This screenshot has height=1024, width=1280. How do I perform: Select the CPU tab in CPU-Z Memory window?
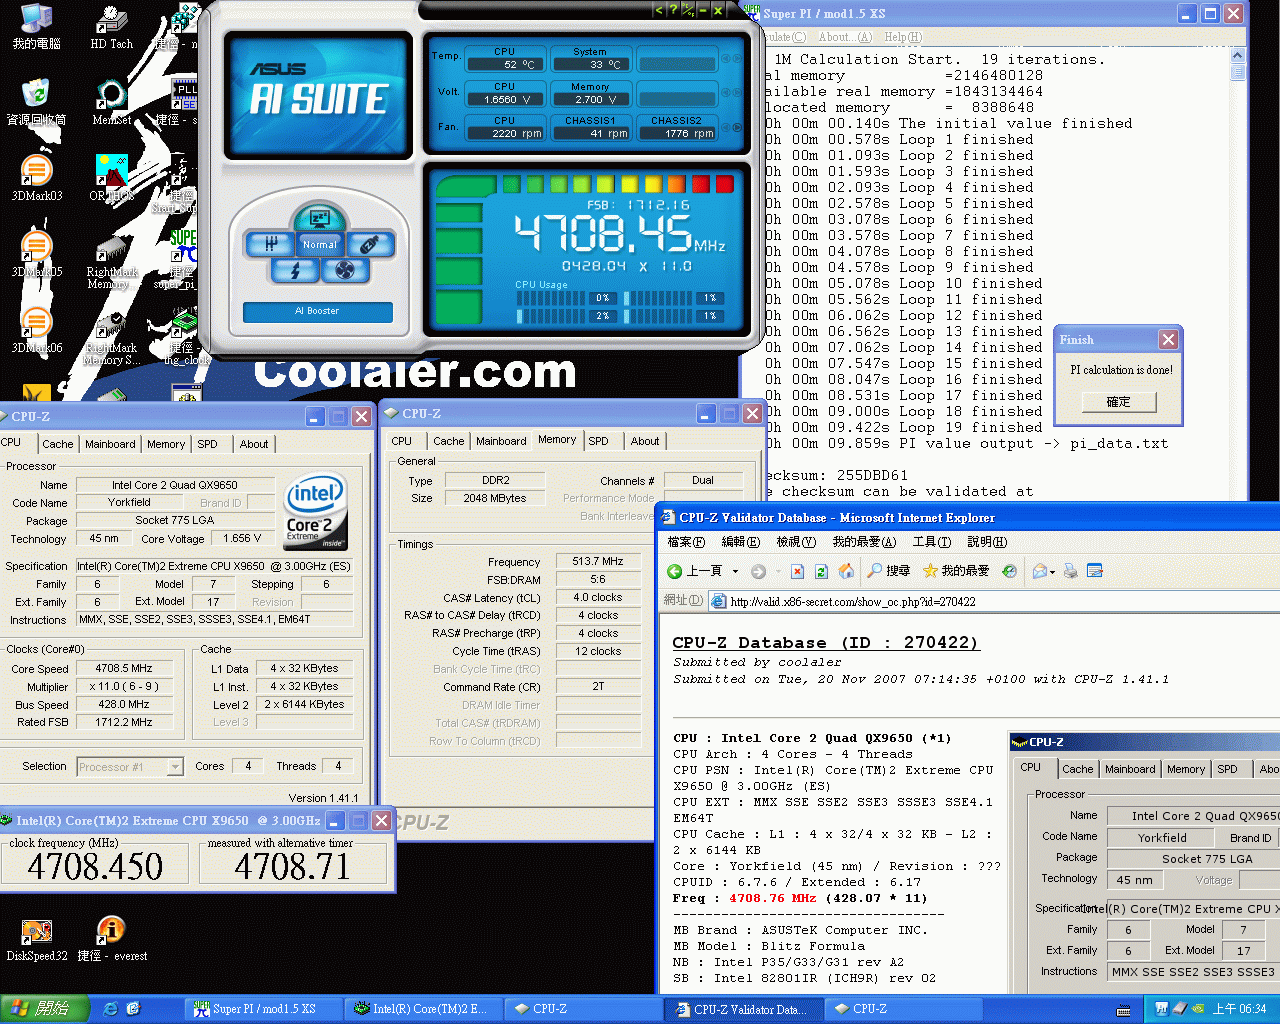pos(401,441)
